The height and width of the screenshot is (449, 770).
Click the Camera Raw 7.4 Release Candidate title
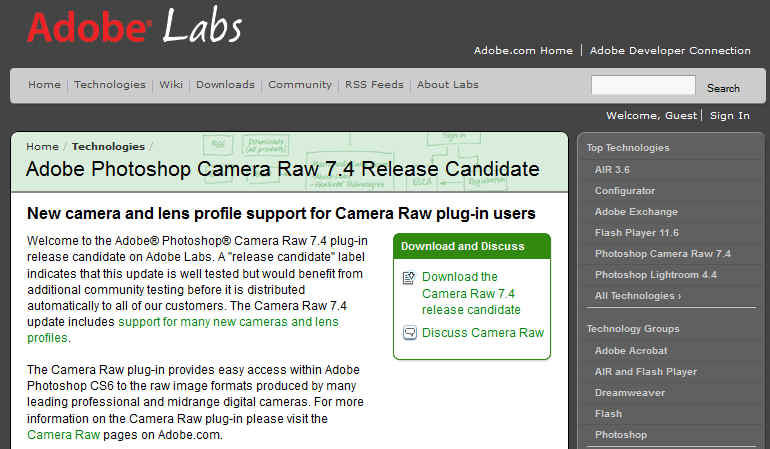point(282,169)
